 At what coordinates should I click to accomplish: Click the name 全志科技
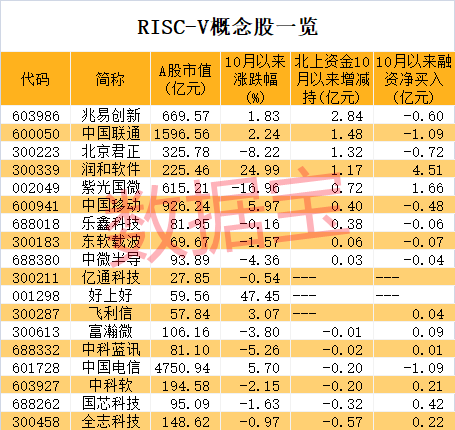[x=111, y=421]
